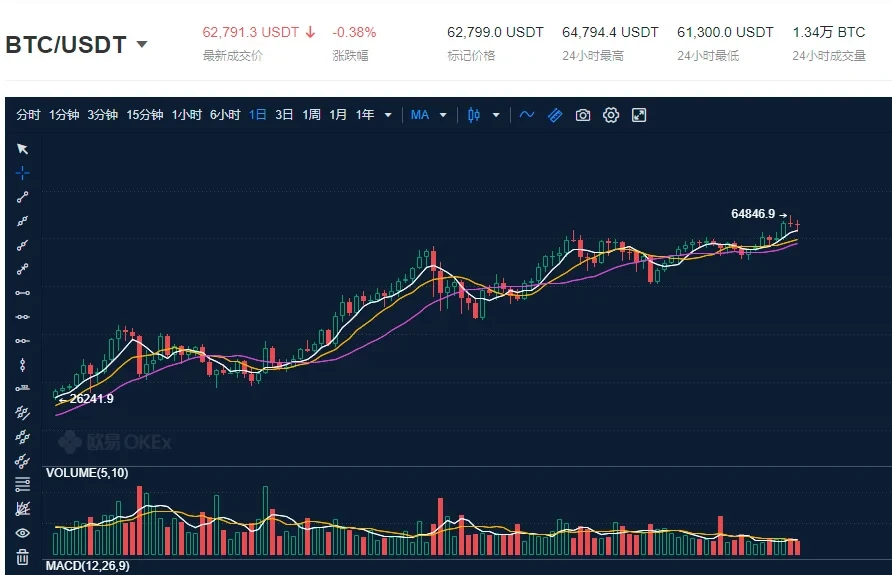Screen dimensions: 892x575
Task: Toggle the line chart wave icon
Action: click(x=527, y=115)
